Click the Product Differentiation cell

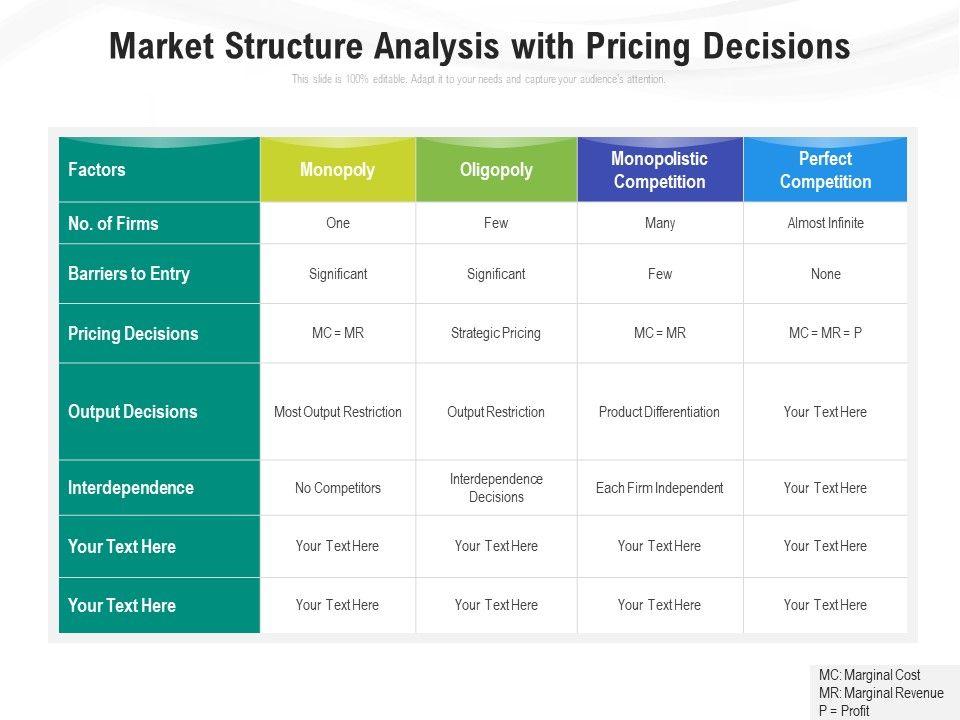[659, 412]
